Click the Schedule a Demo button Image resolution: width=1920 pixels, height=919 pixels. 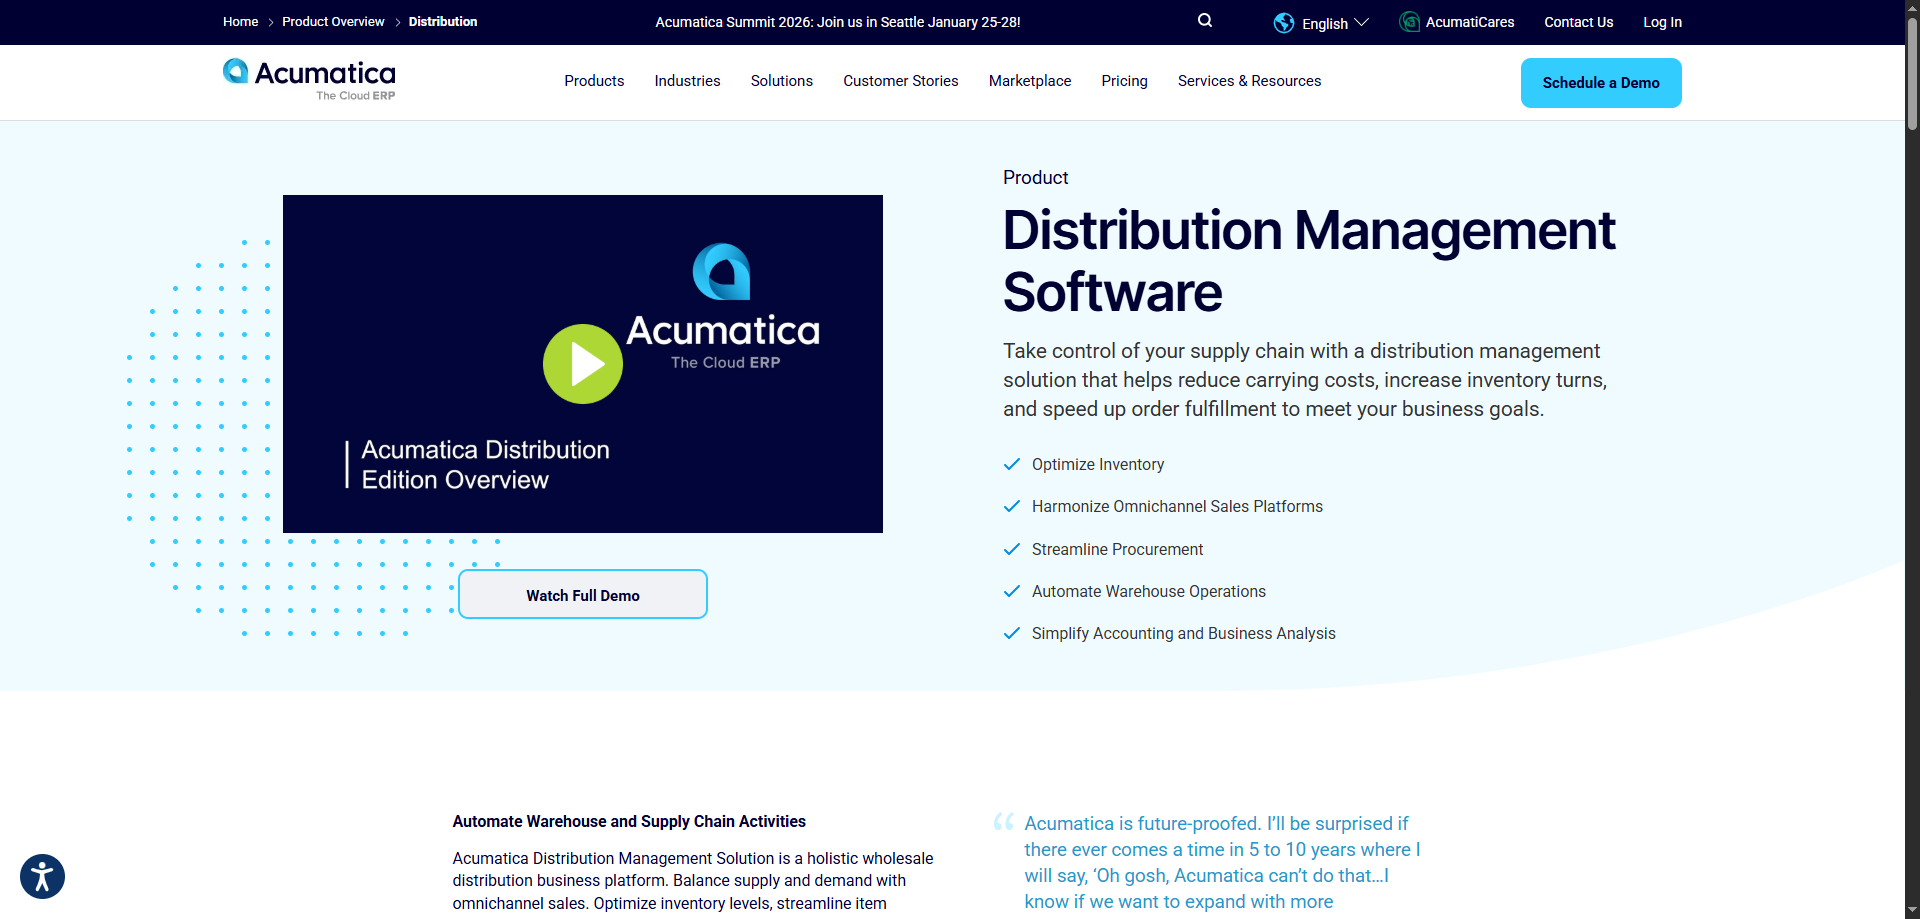pos(1601,83)
